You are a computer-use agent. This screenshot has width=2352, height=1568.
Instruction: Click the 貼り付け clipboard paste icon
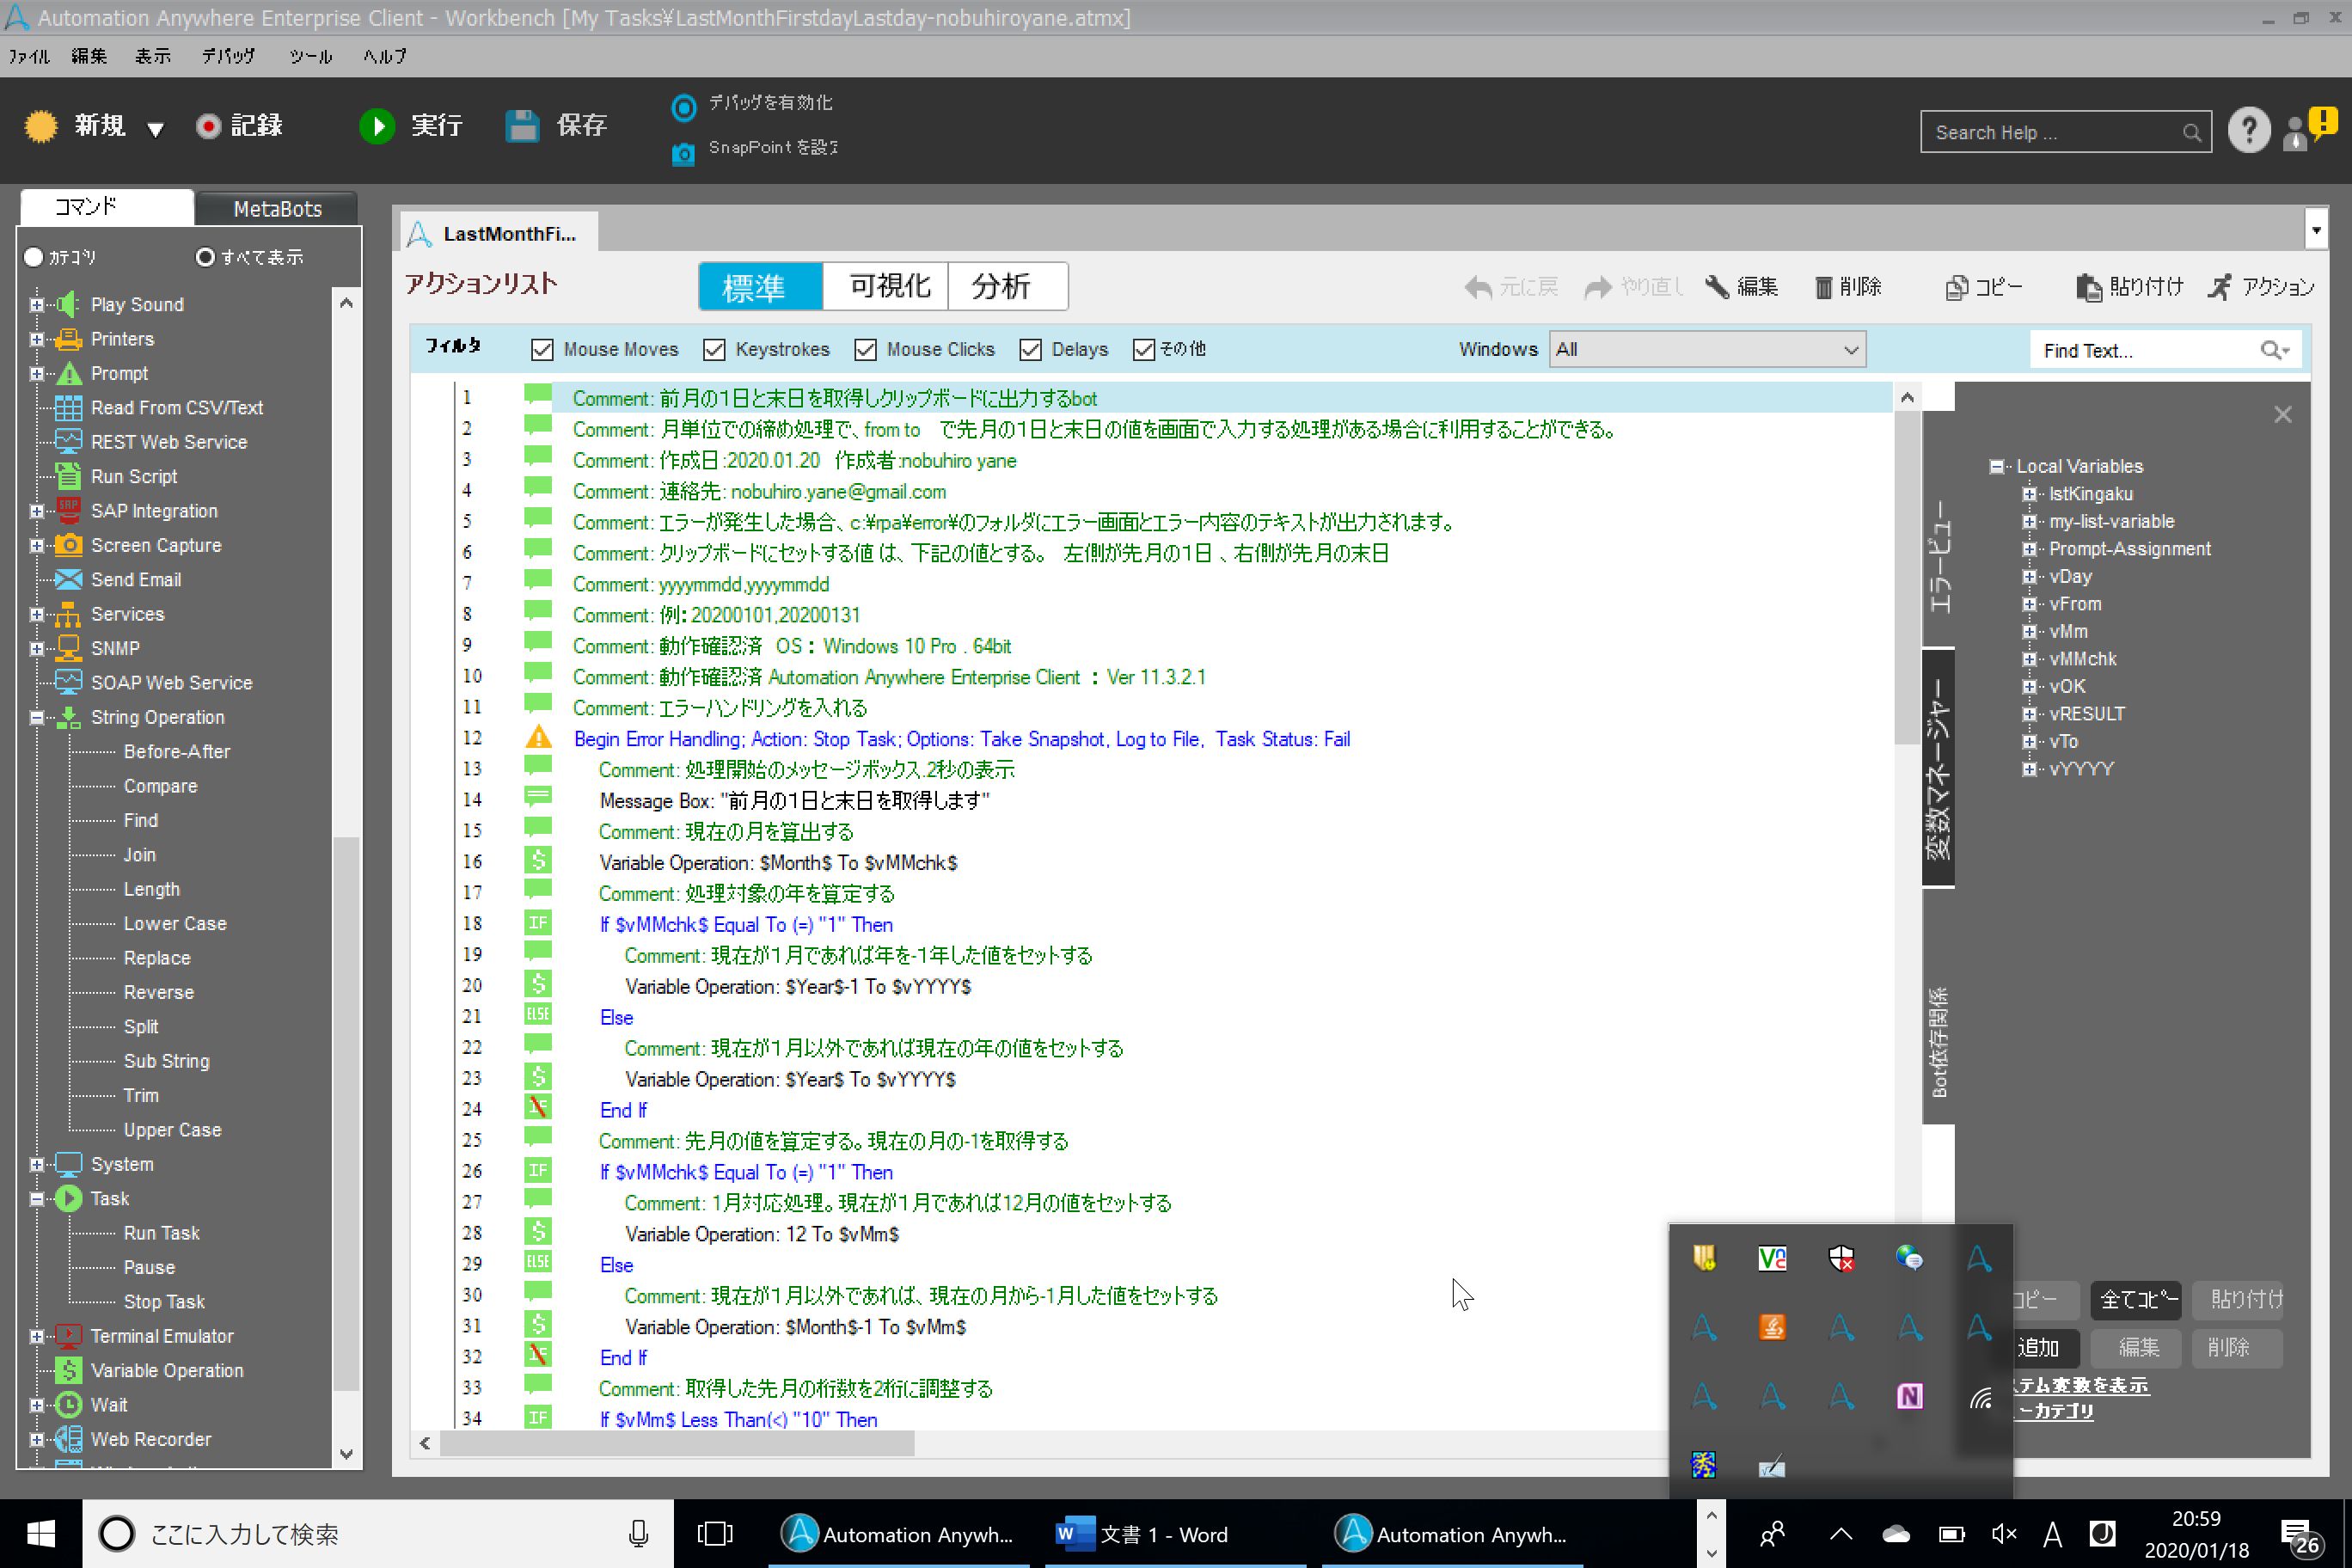pyautogui.click(x=2088, y=288)
